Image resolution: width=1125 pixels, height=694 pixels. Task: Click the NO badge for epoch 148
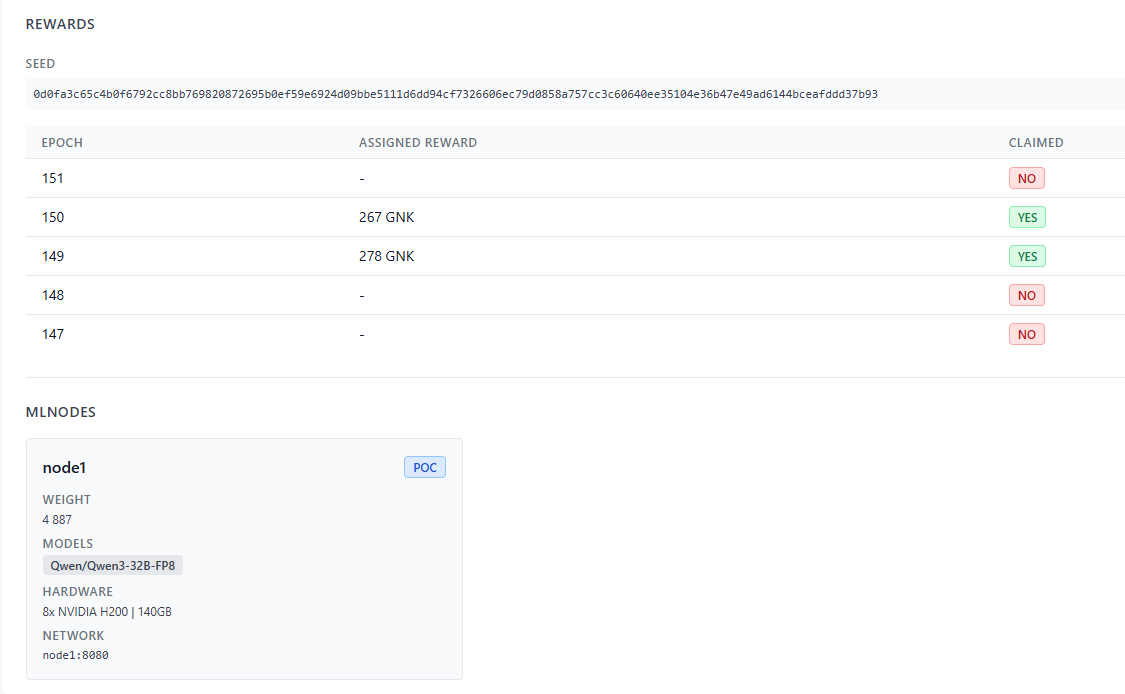[1026, 295]
